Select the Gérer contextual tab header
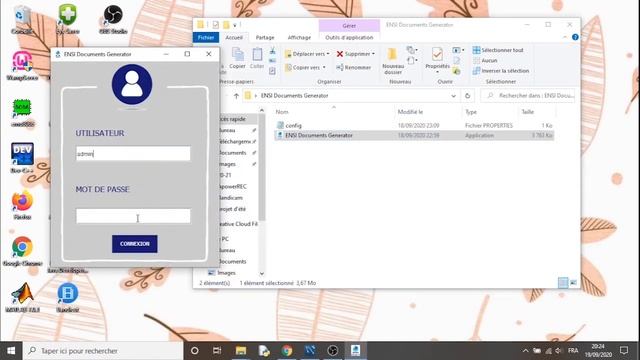 pyautogui.click(x=349, y=25)
